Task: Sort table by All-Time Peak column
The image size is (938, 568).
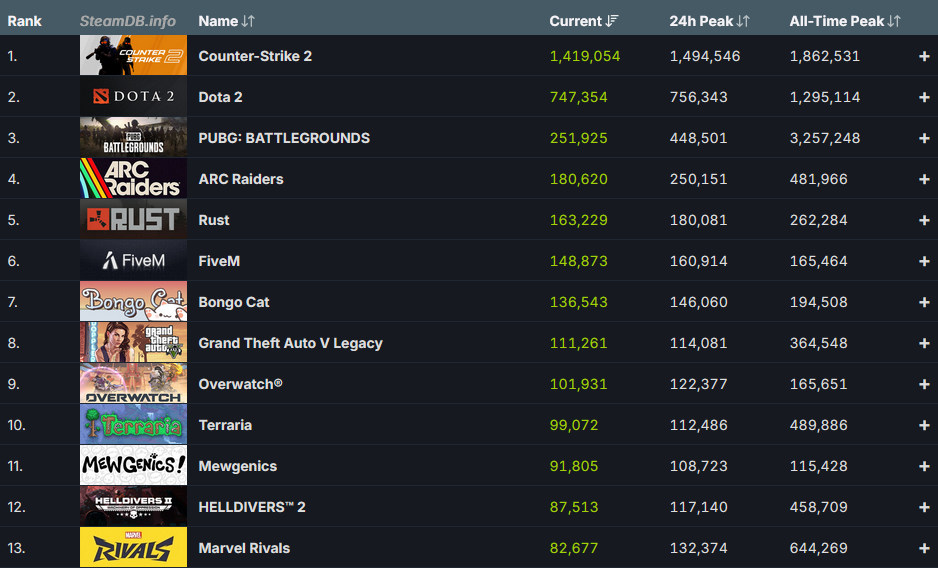Action: click(x=845, y=21)
